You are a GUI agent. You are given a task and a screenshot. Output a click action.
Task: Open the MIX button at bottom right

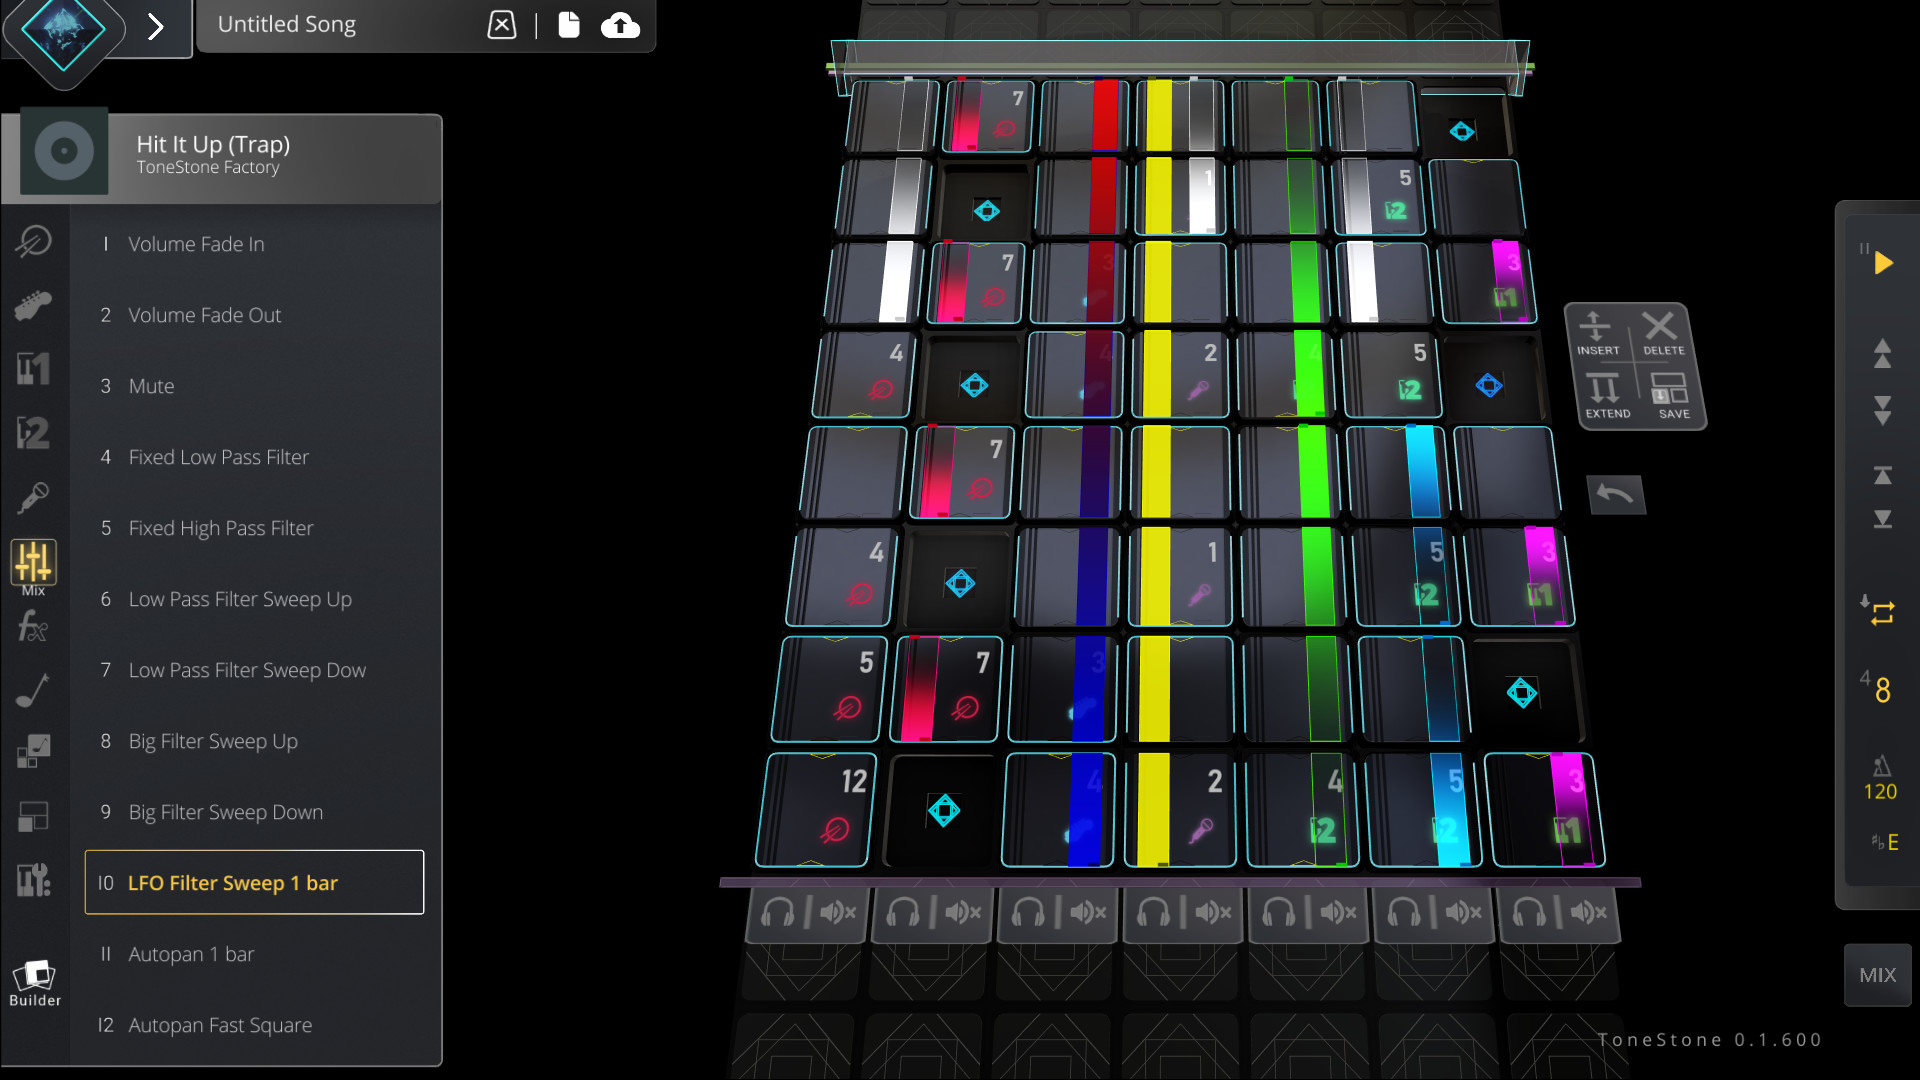1877,974
